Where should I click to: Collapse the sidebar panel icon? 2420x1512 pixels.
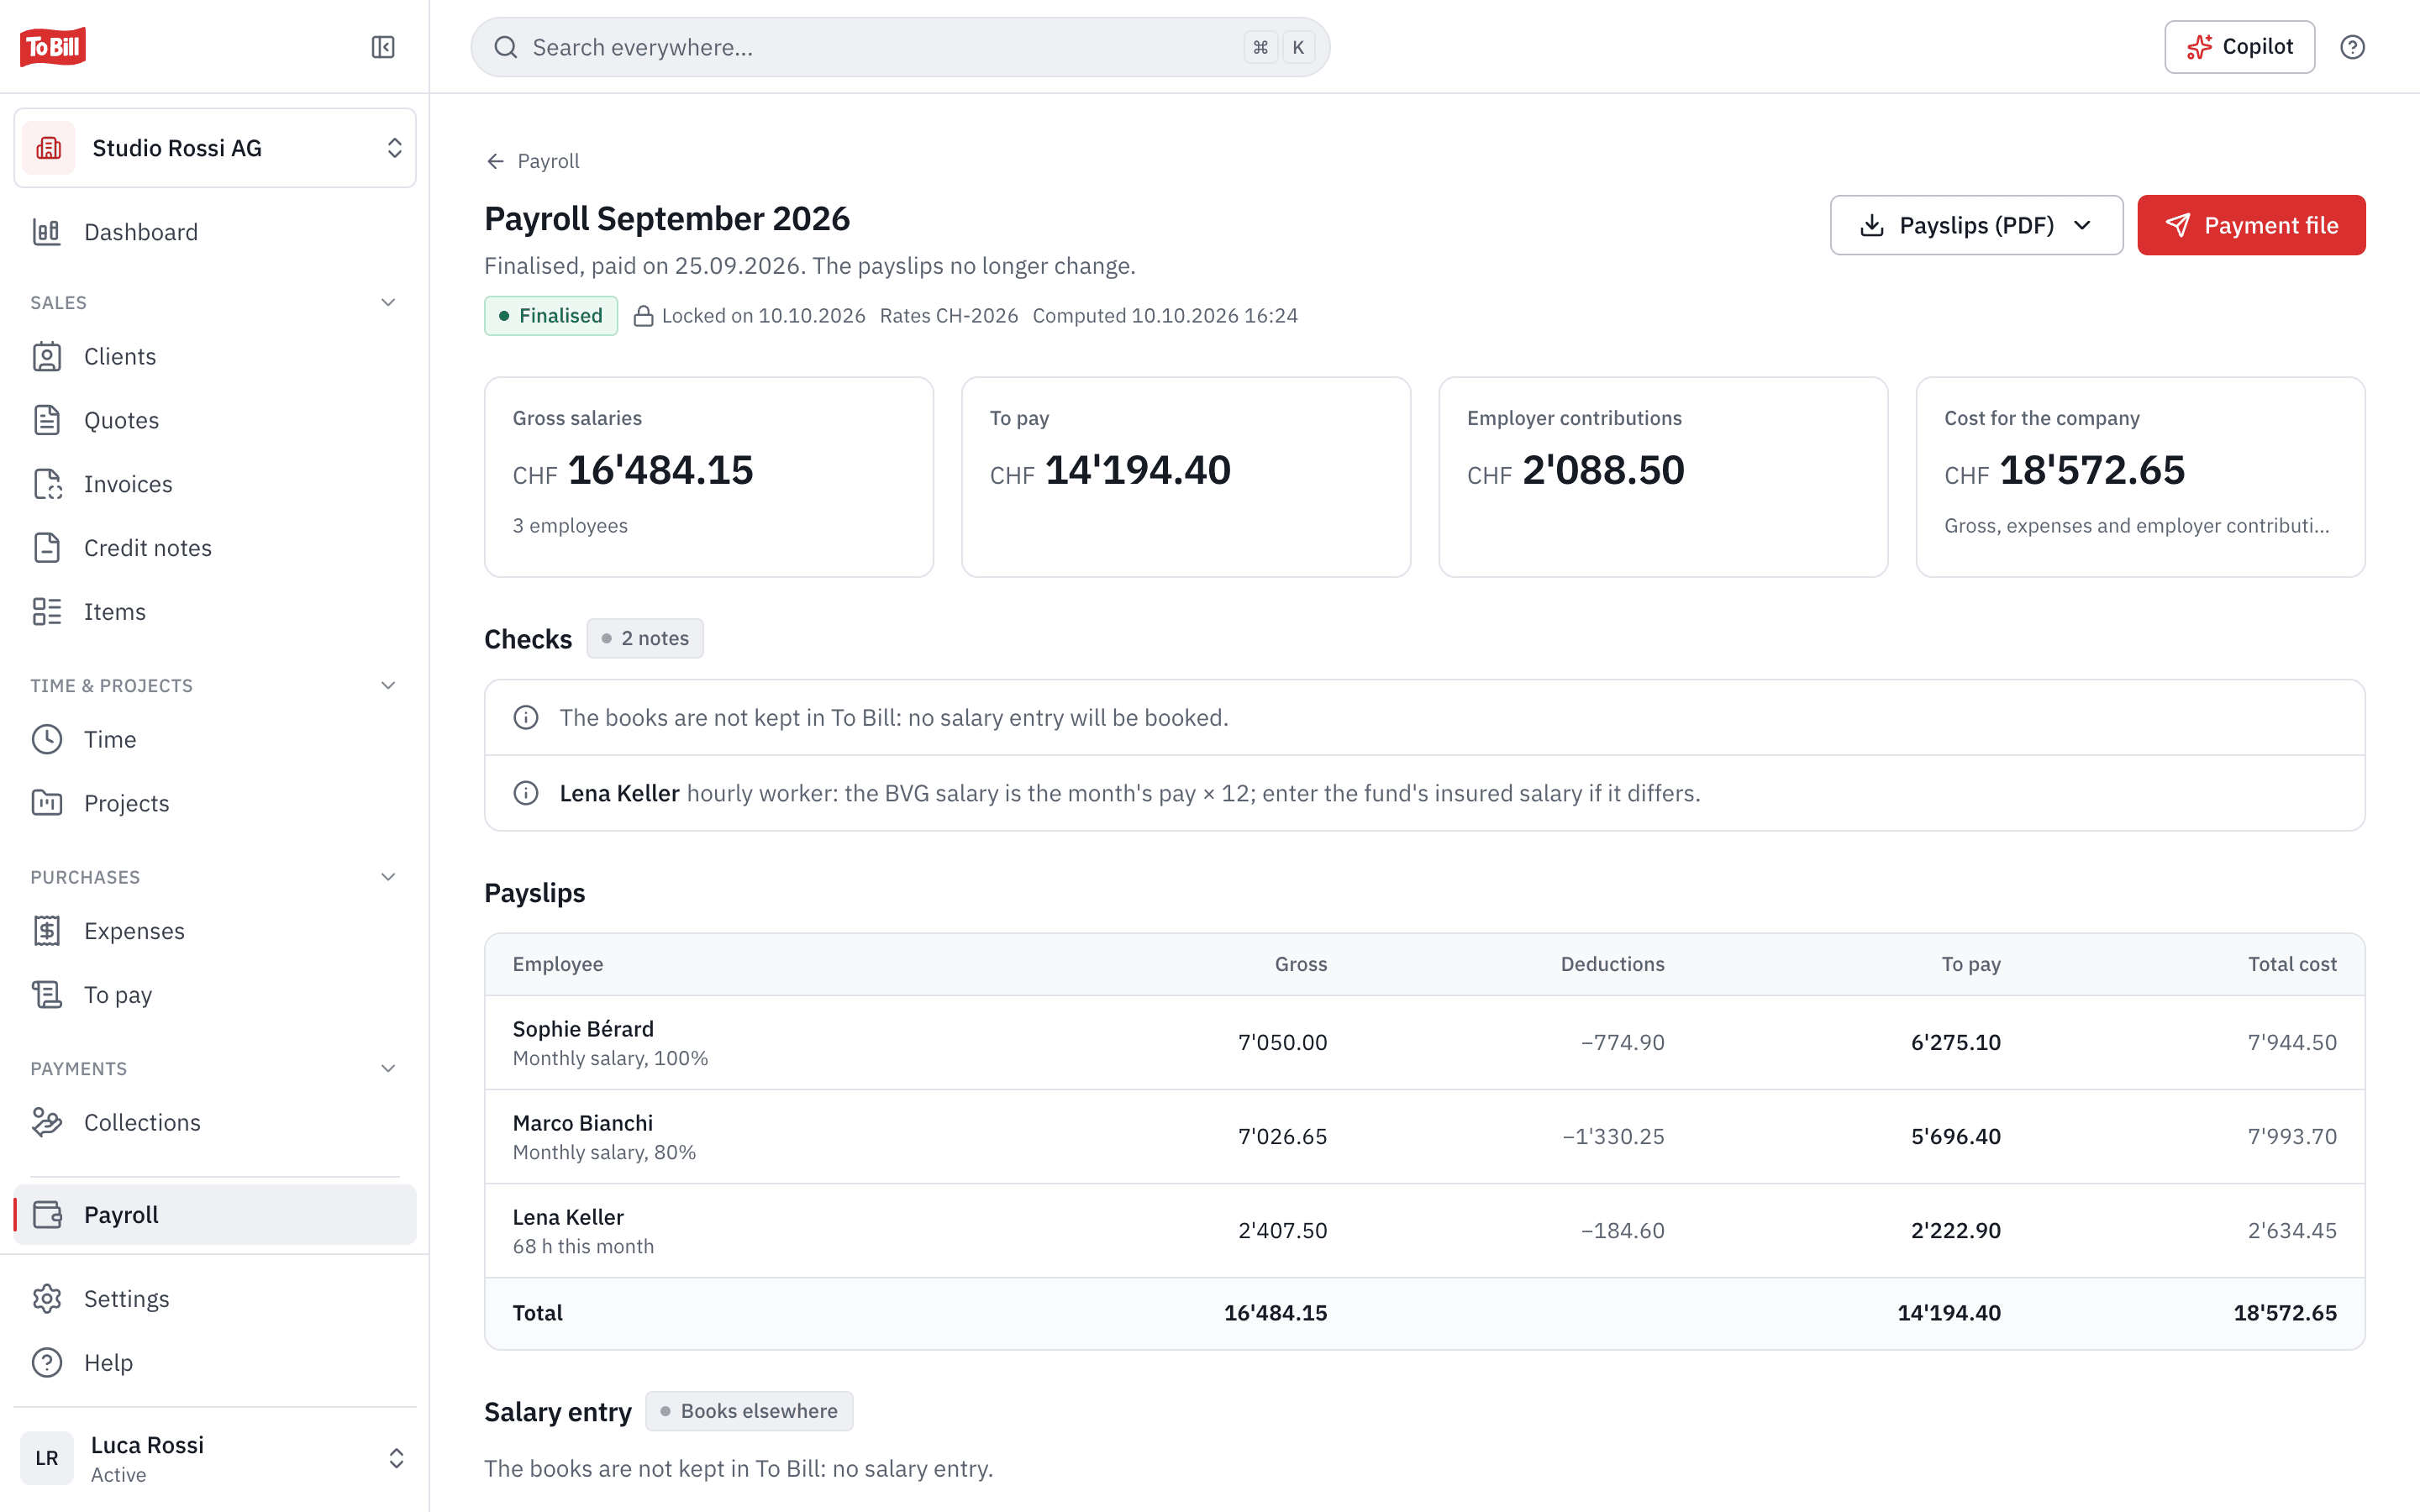point(383,47)
